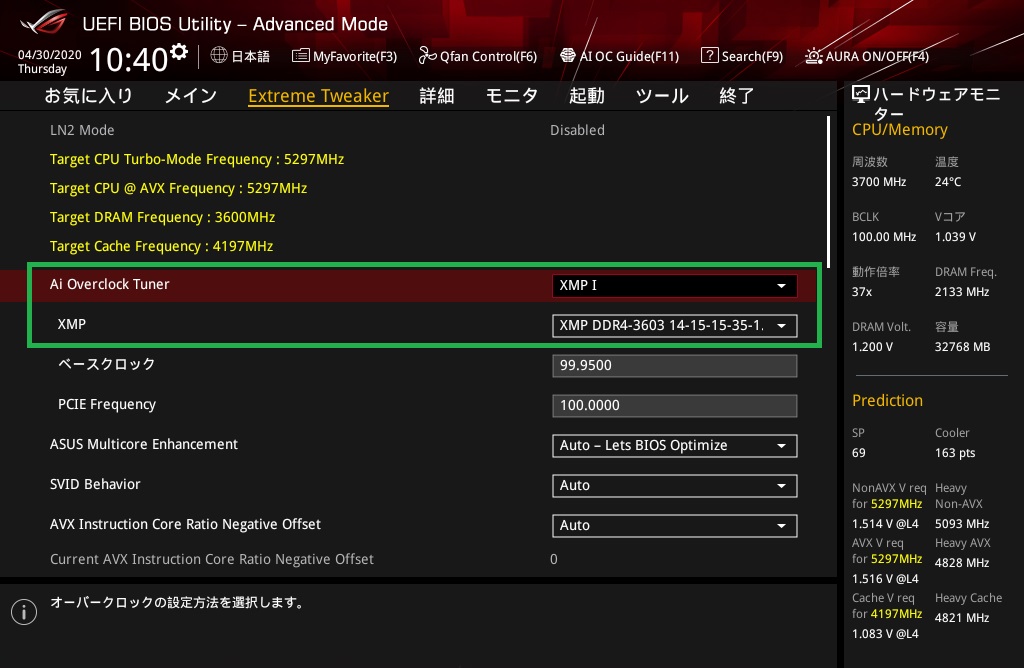Click the ベースクロック value field

674,366
